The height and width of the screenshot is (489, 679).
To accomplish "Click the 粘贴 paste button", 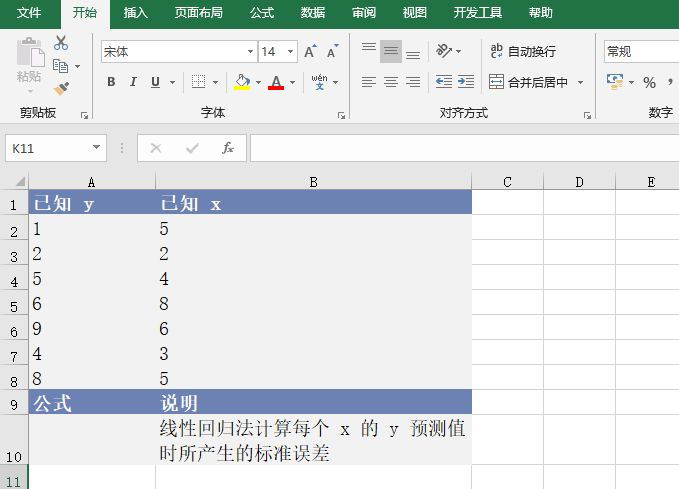I will click(29, 62).
